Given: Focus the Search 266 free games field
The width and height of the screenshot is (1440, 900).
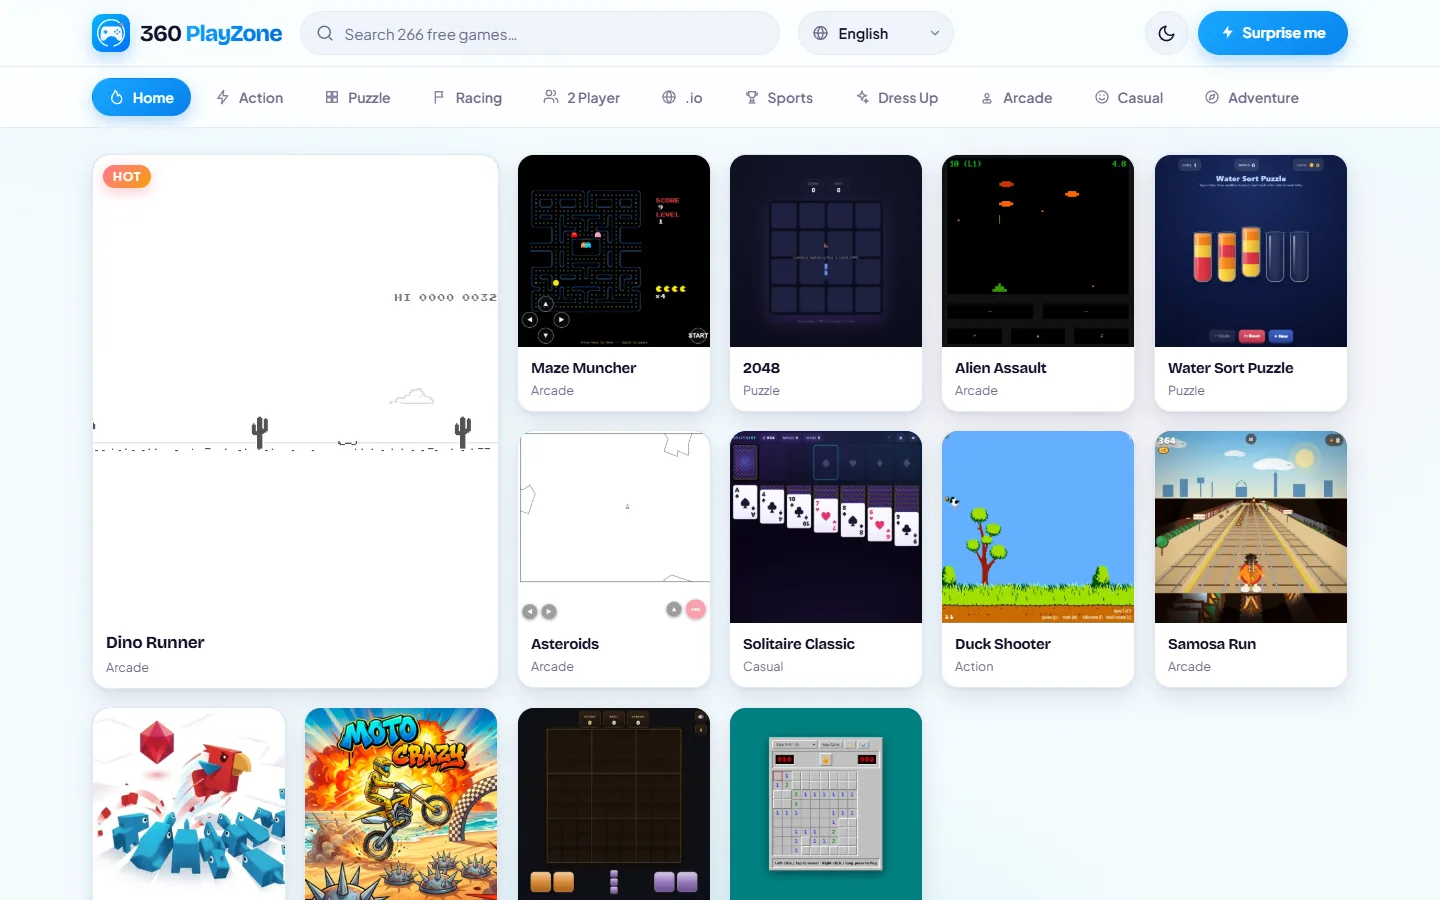Looking at the screenshot, I should coord(540,33).
